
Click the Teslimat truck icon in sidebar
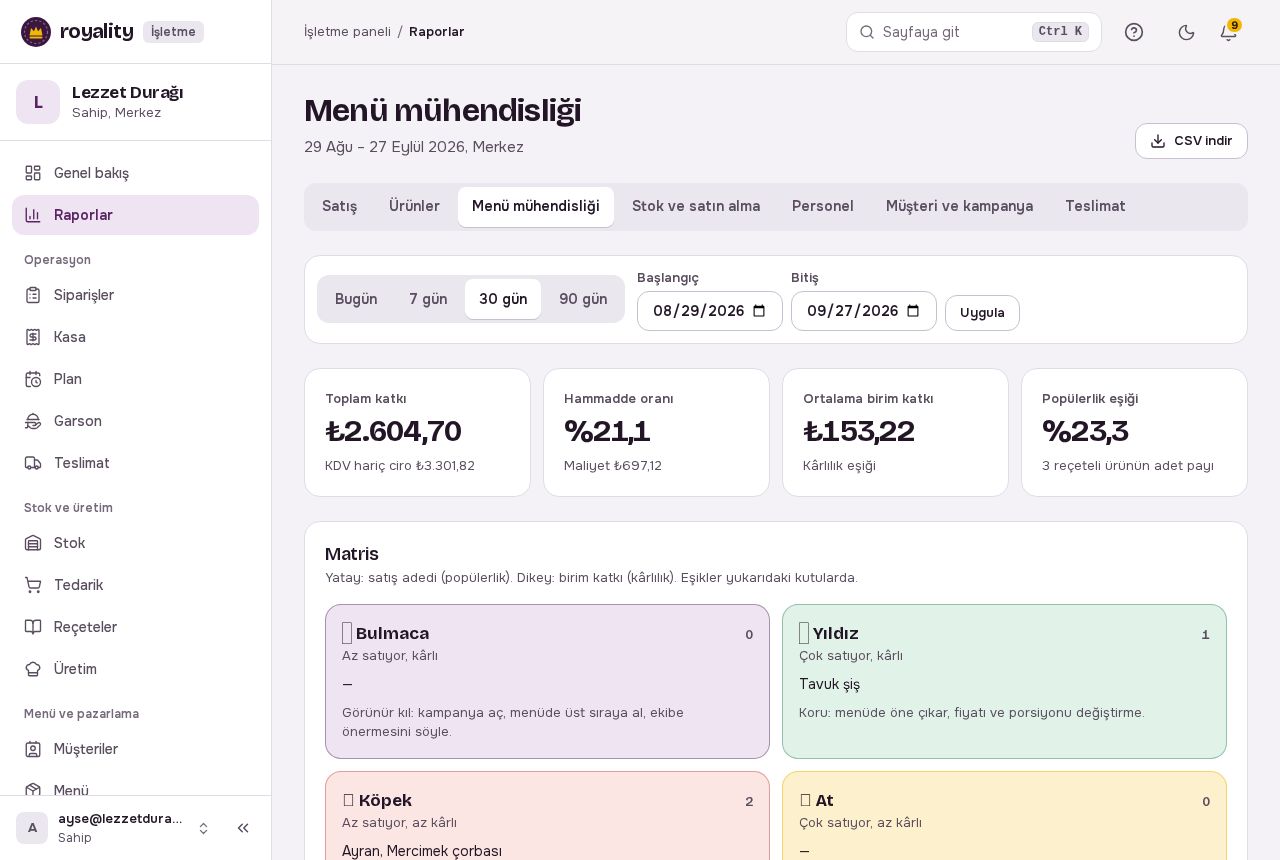pyautogui.click(x=33, y=463)
